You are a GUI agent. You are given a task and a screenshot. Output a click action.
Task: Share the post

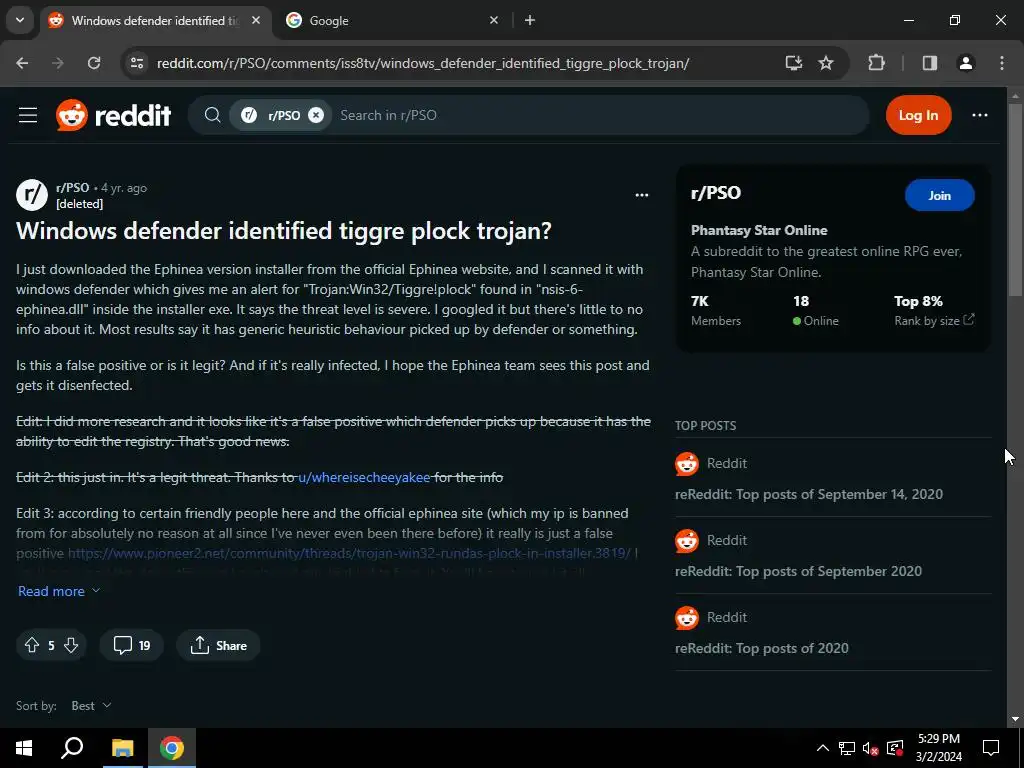218,646
